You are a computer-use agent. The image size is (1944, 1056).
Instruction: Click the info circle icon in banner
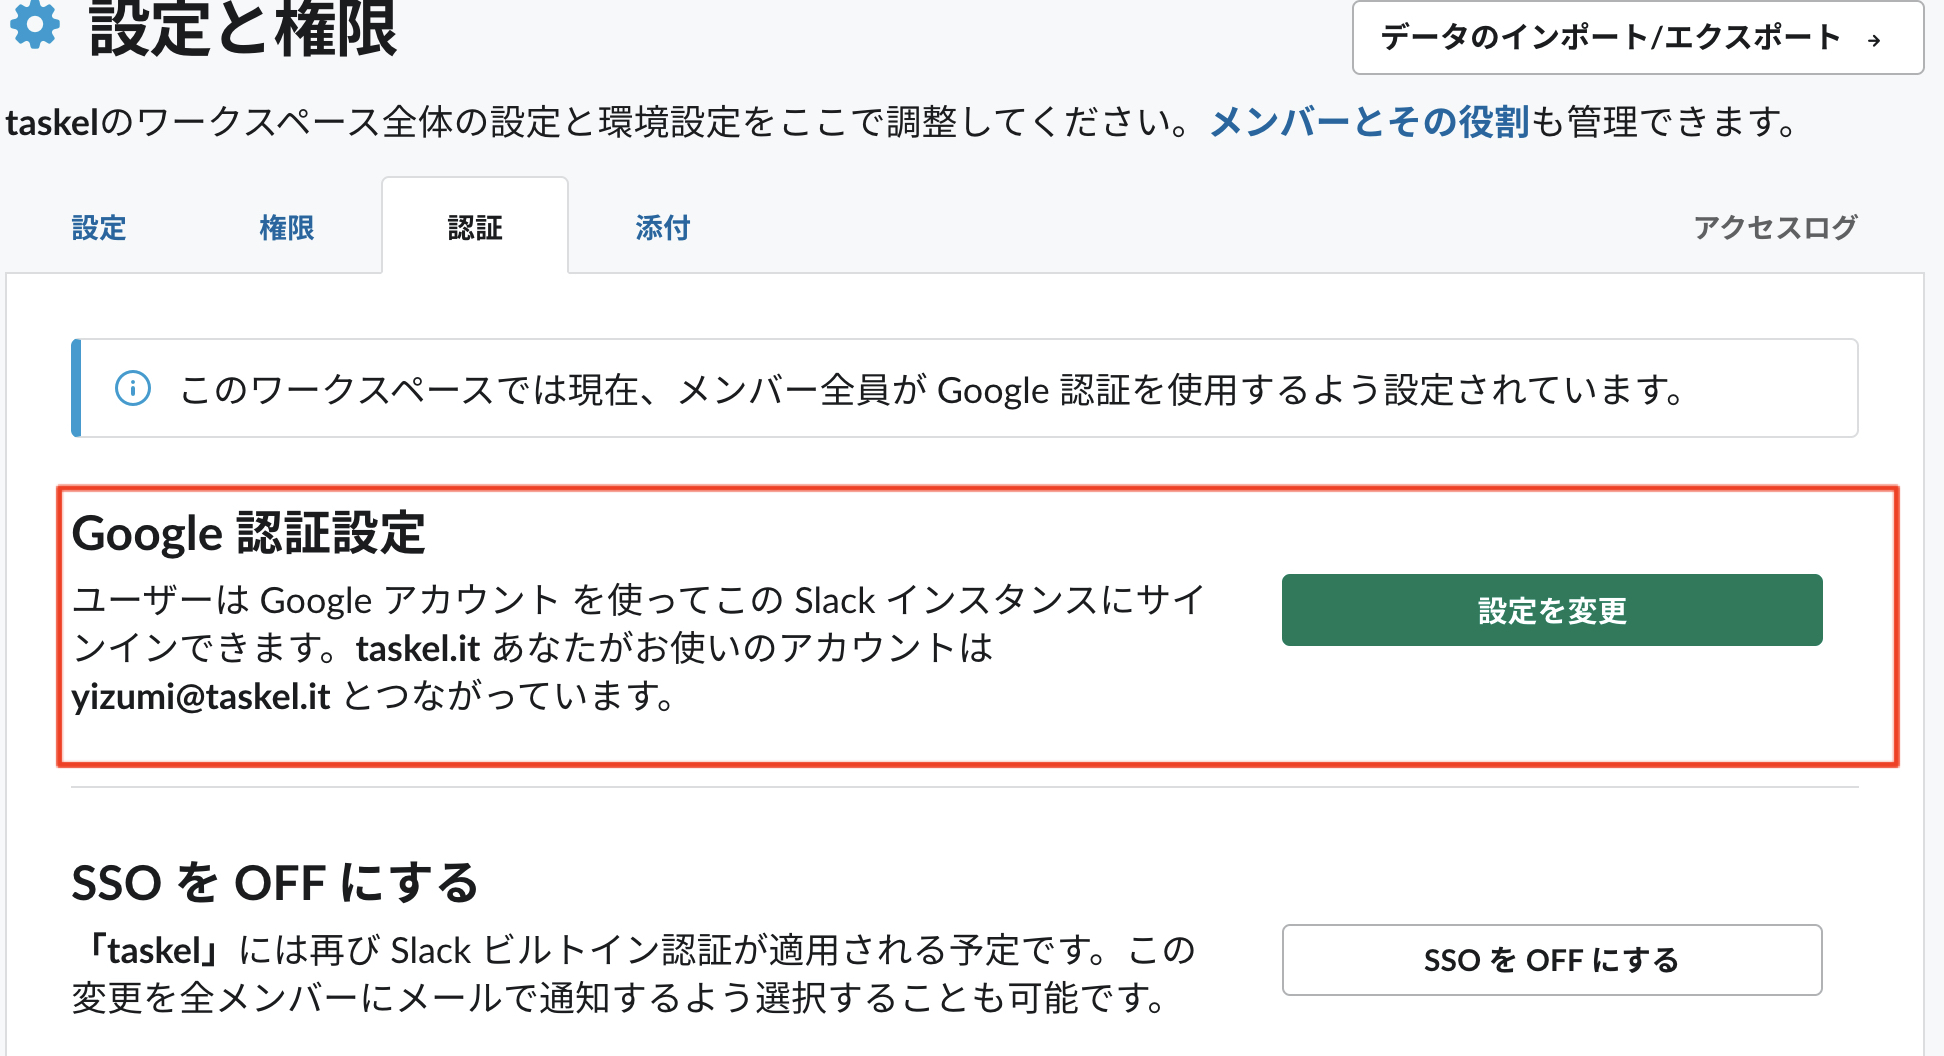tap(133, 388)
